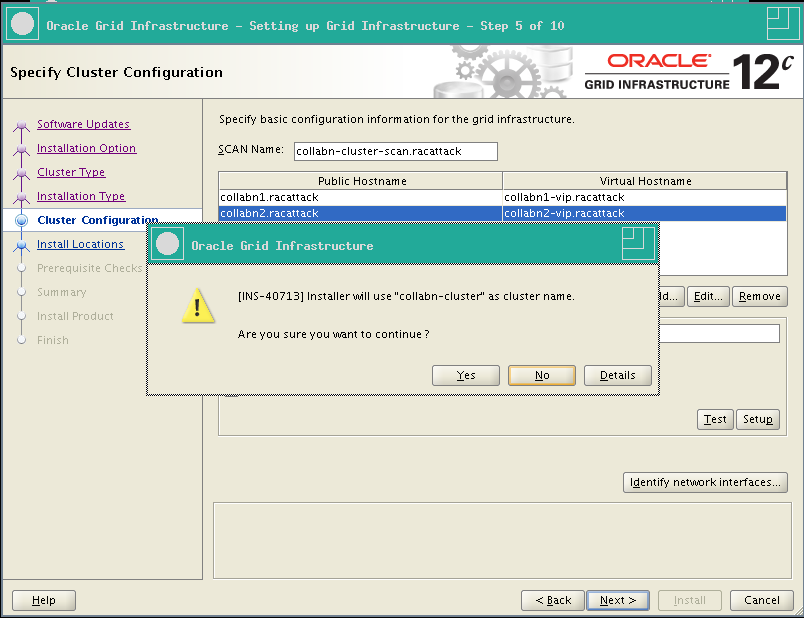Image resolution: width=804 pixels, height=618 pixels.
Task: Click the main installer window menu circle icon
Action: (22, 24)
